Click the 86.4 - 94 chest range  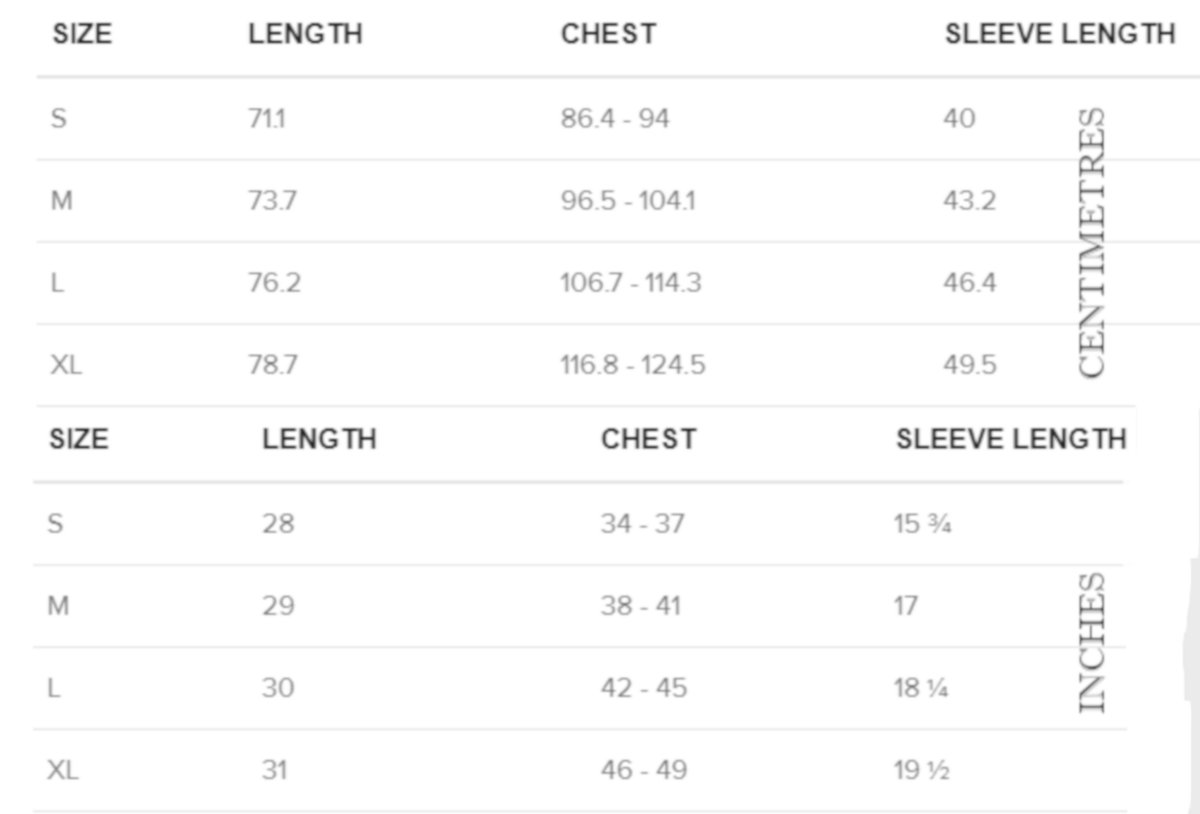point(615,119)
